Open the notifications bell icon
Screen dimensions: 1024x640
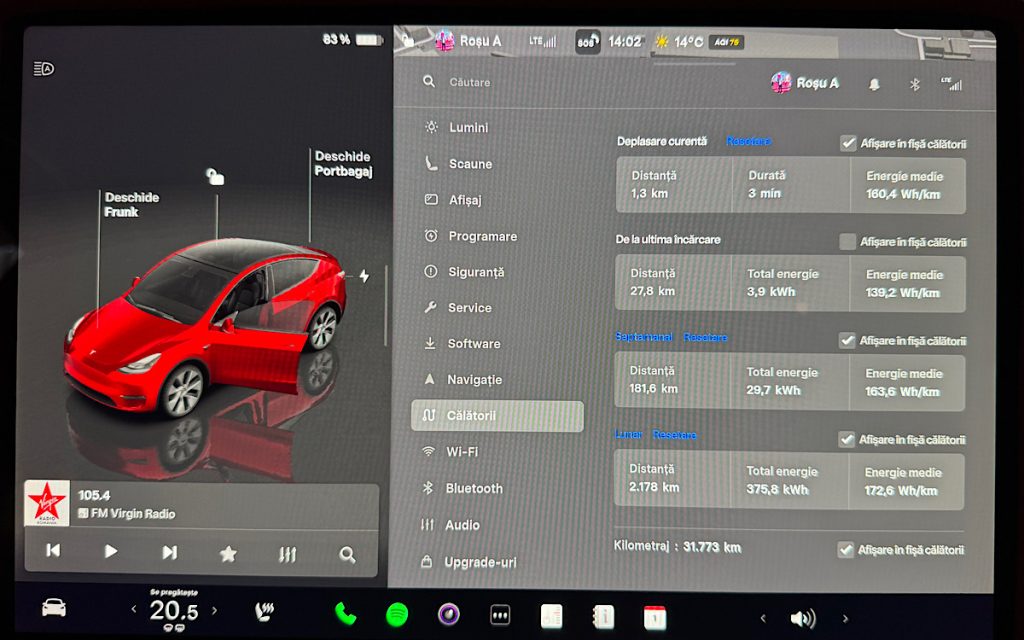coord(874,84)
